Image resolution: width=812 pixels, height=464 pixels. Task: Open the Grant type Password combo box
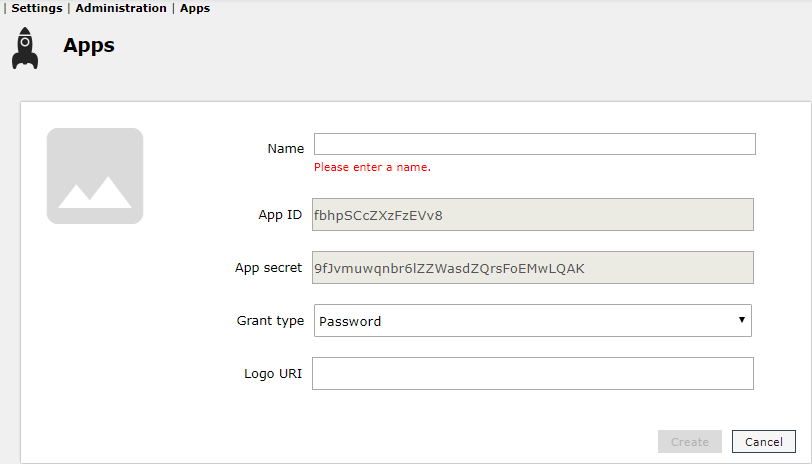pyautogui.click(x=533, y=321)
